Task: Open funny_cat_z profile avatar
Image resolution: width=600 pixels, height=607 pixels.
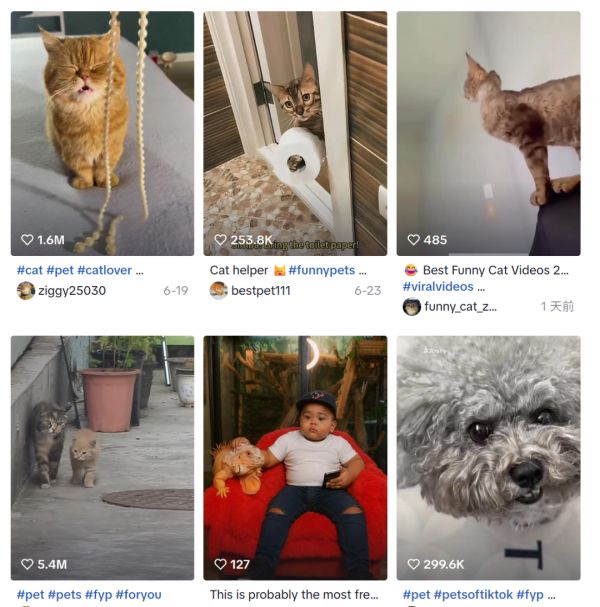Action: pyautogui.click(x=412, y=307)
